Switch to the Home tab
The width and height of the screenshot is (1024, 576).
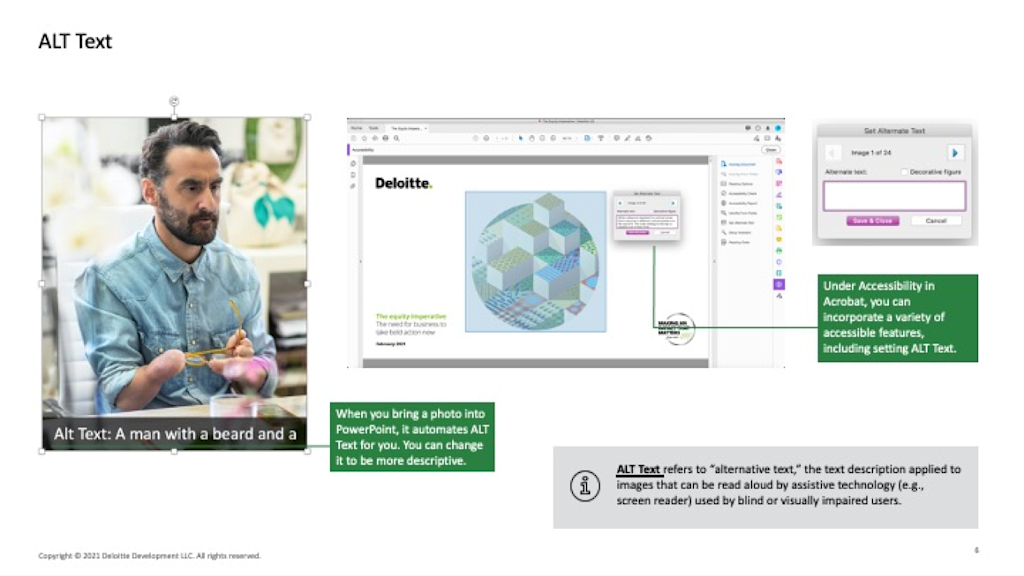pos(358,128)
